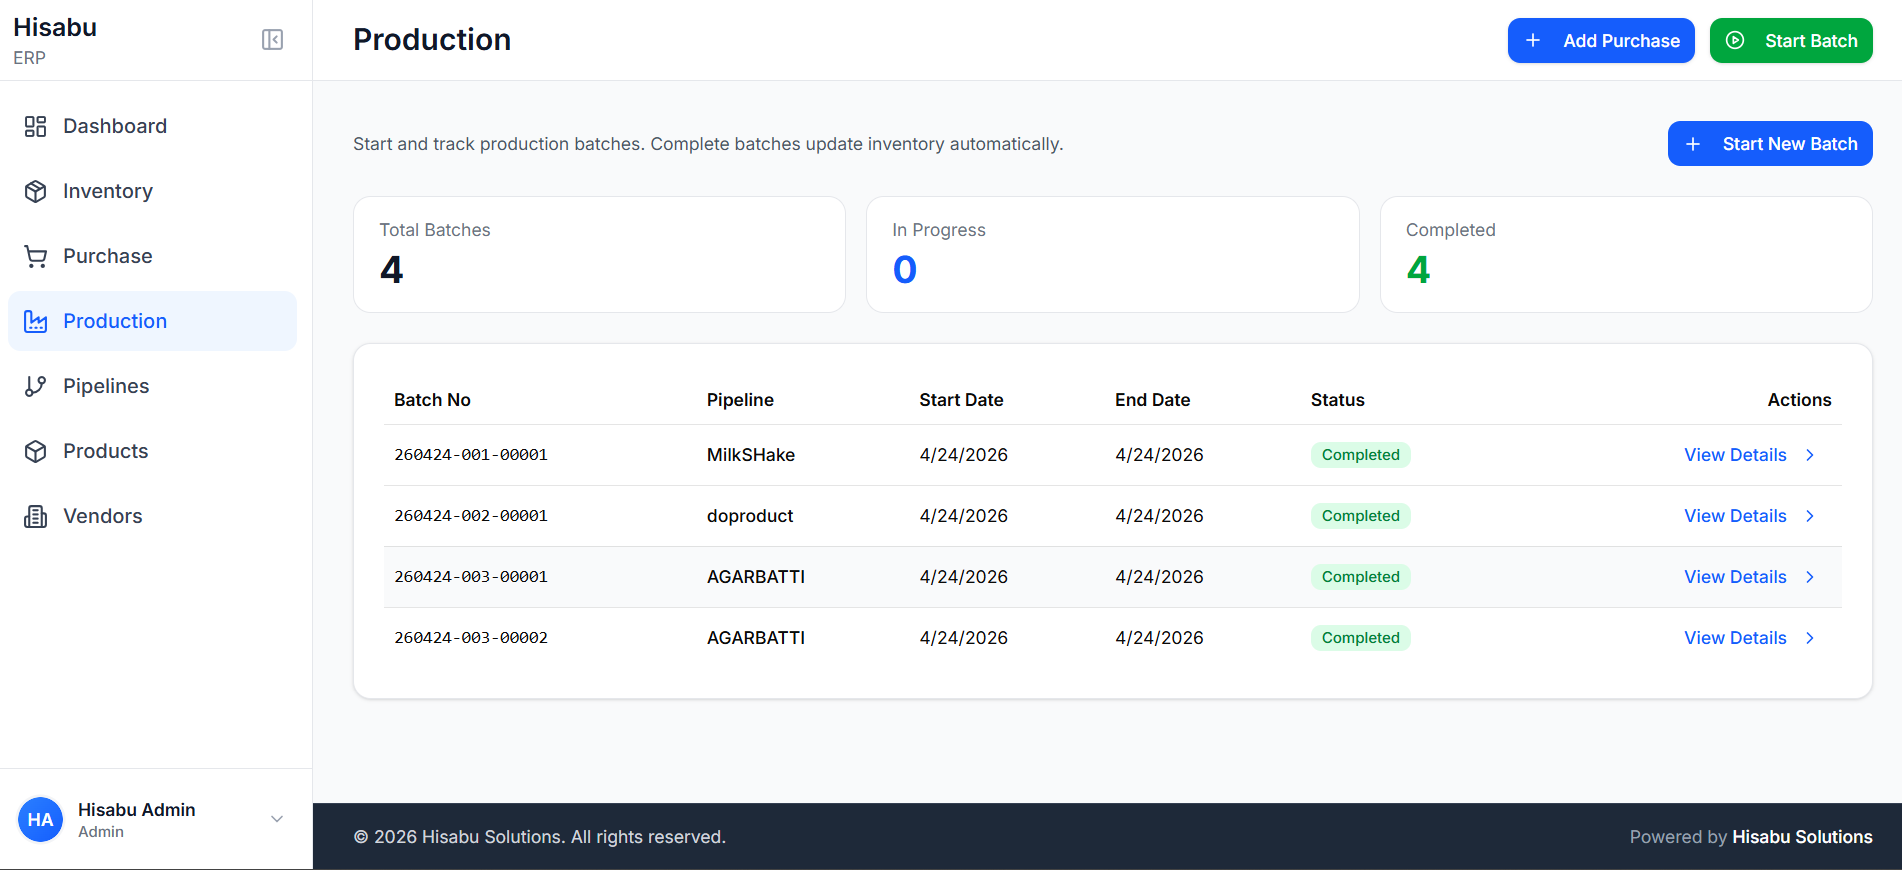Click the Total Batches card

point(599,254)
